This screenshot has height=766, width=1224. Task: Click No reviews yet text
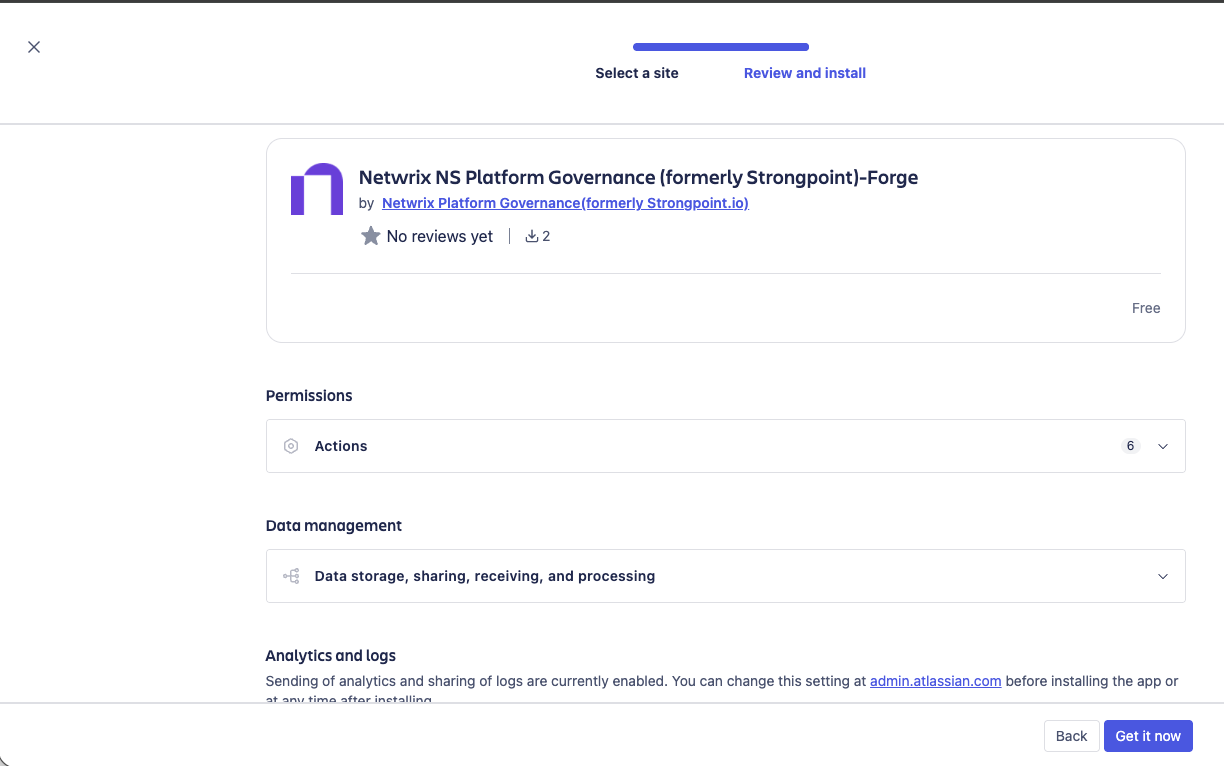point(439,235)
